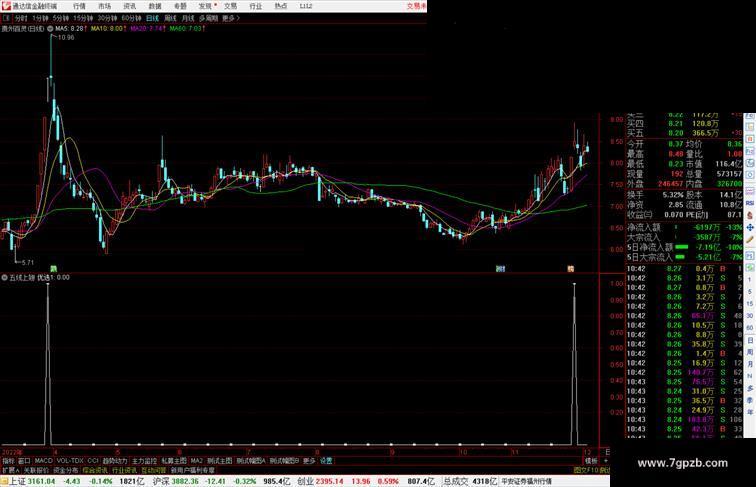Image resolution: width=756 pixels, height=487 pixels.
Task: Click the 15 minute shortcut in sidebar
Action: pyautogui.click(x=750, y=304)
